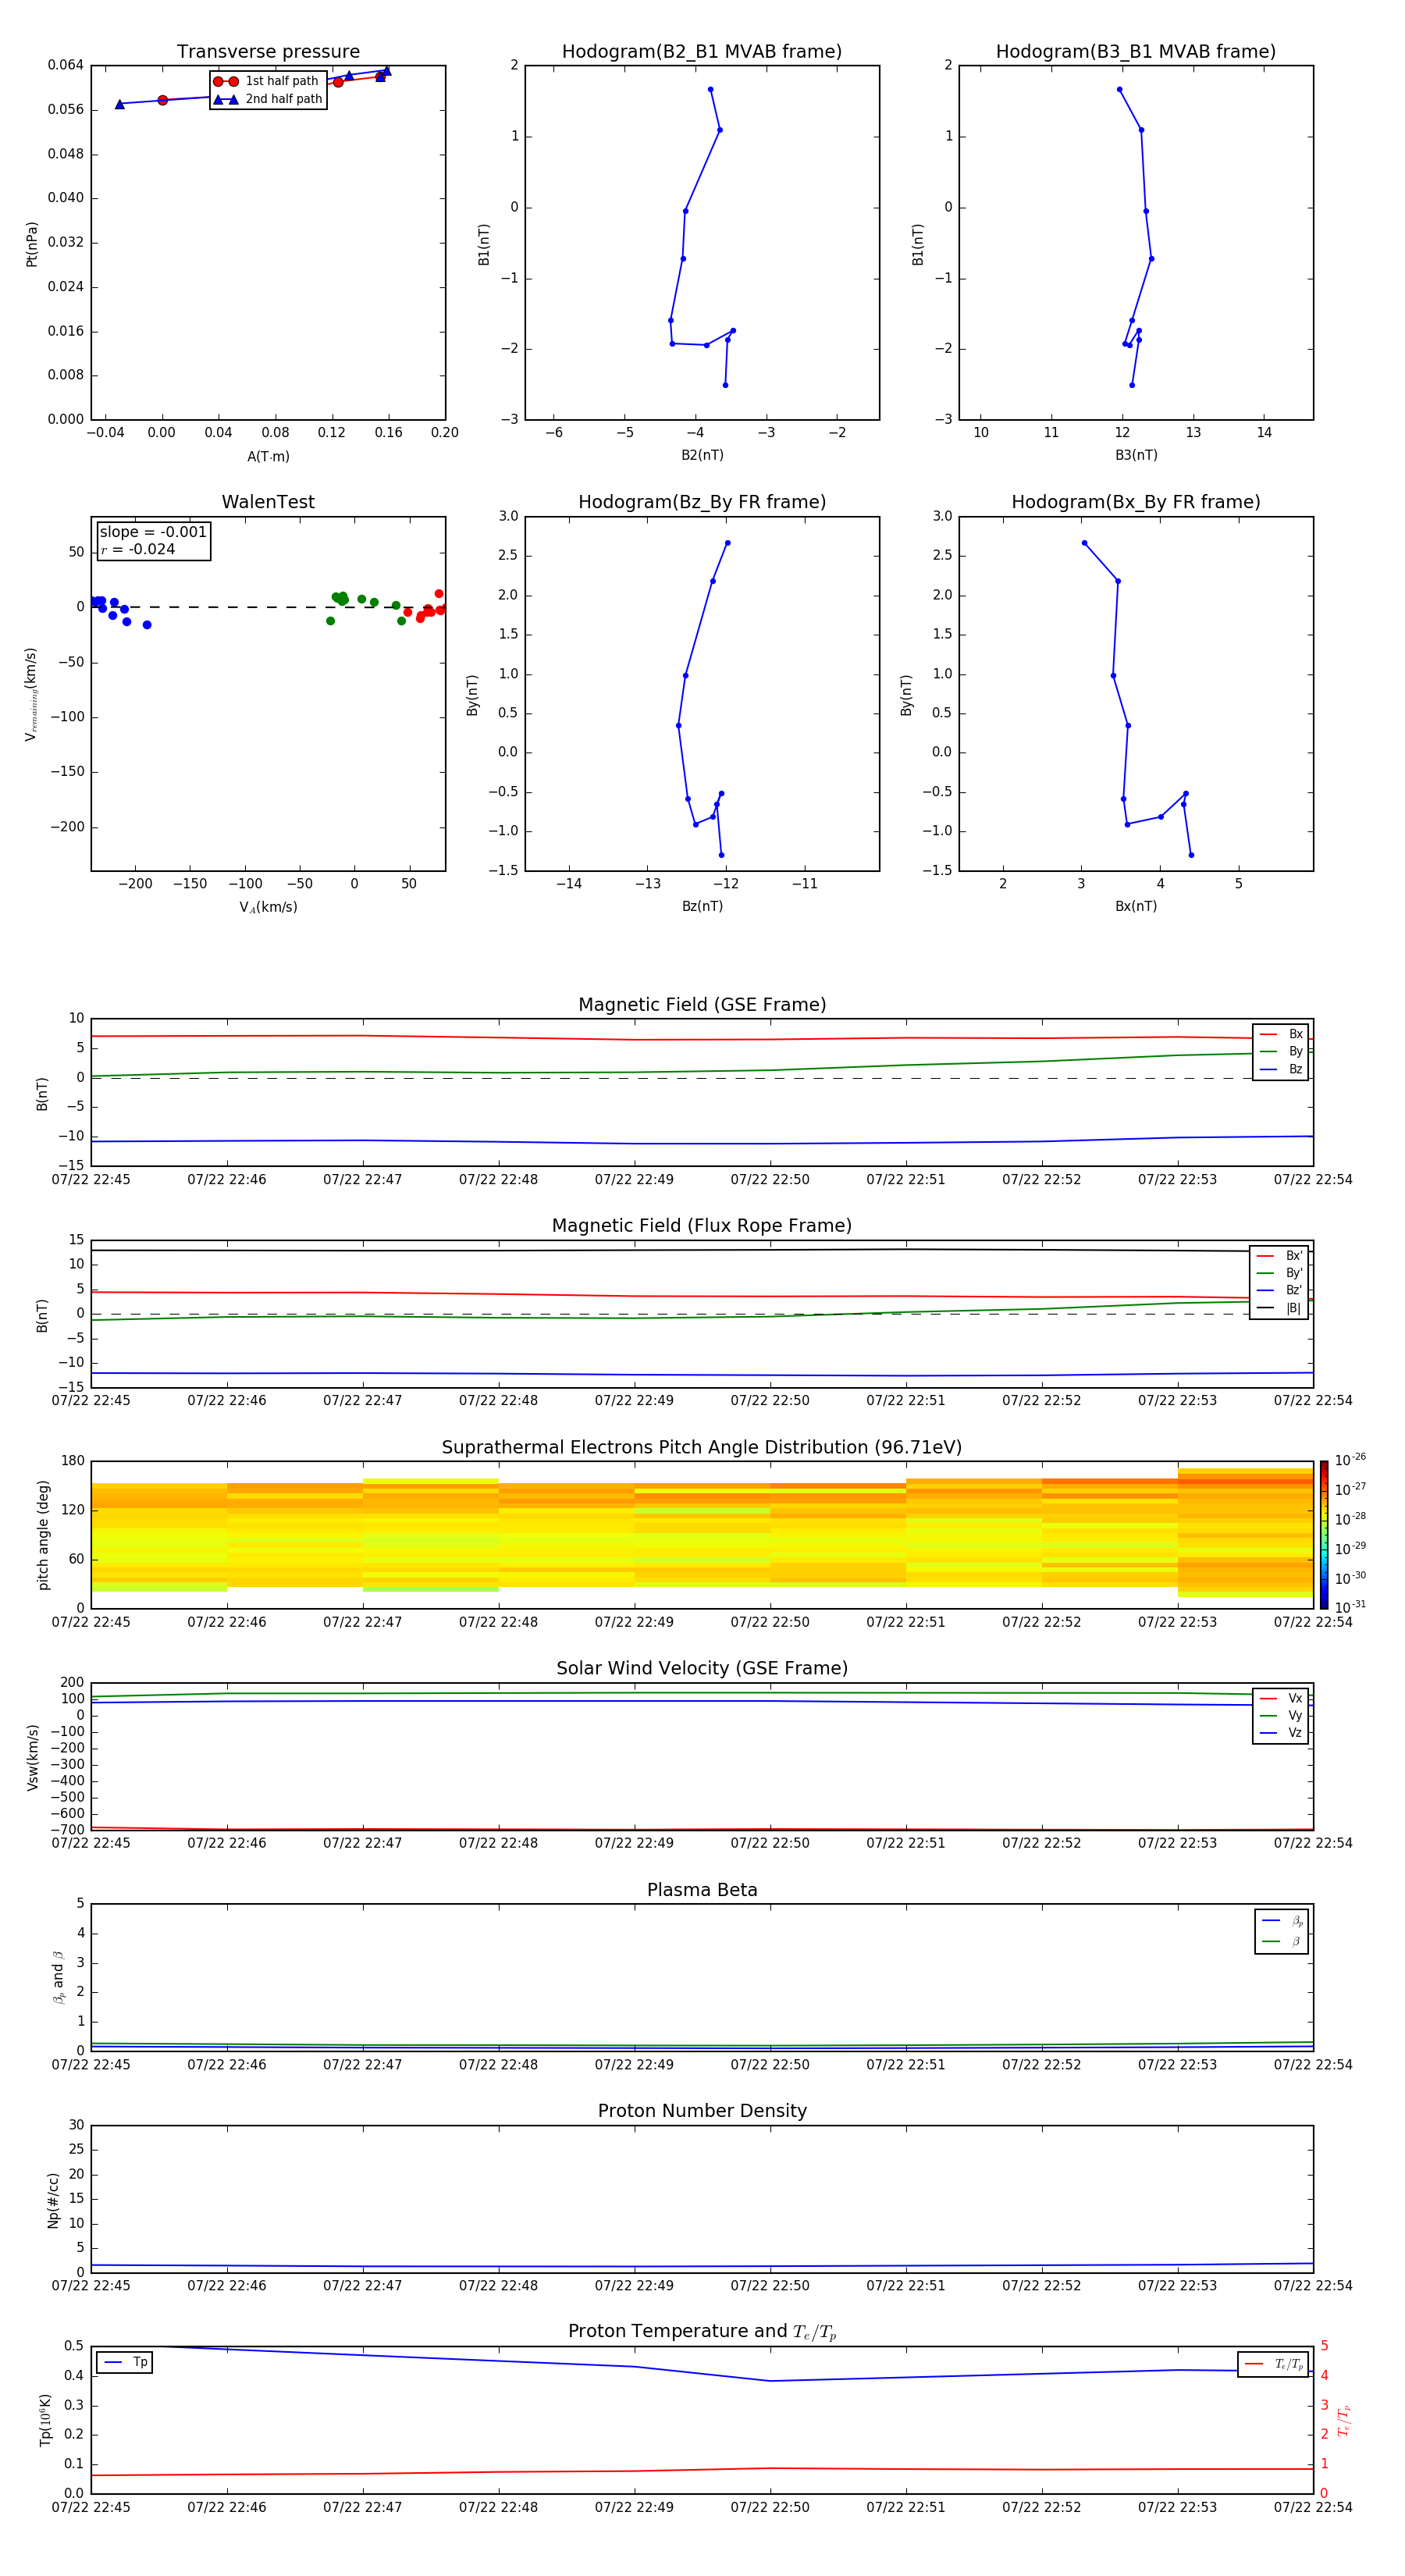Click the 'Vy' legend entry in velocity plot
This screenshot has height=2576, width=1405.
click(1281, 1715)
